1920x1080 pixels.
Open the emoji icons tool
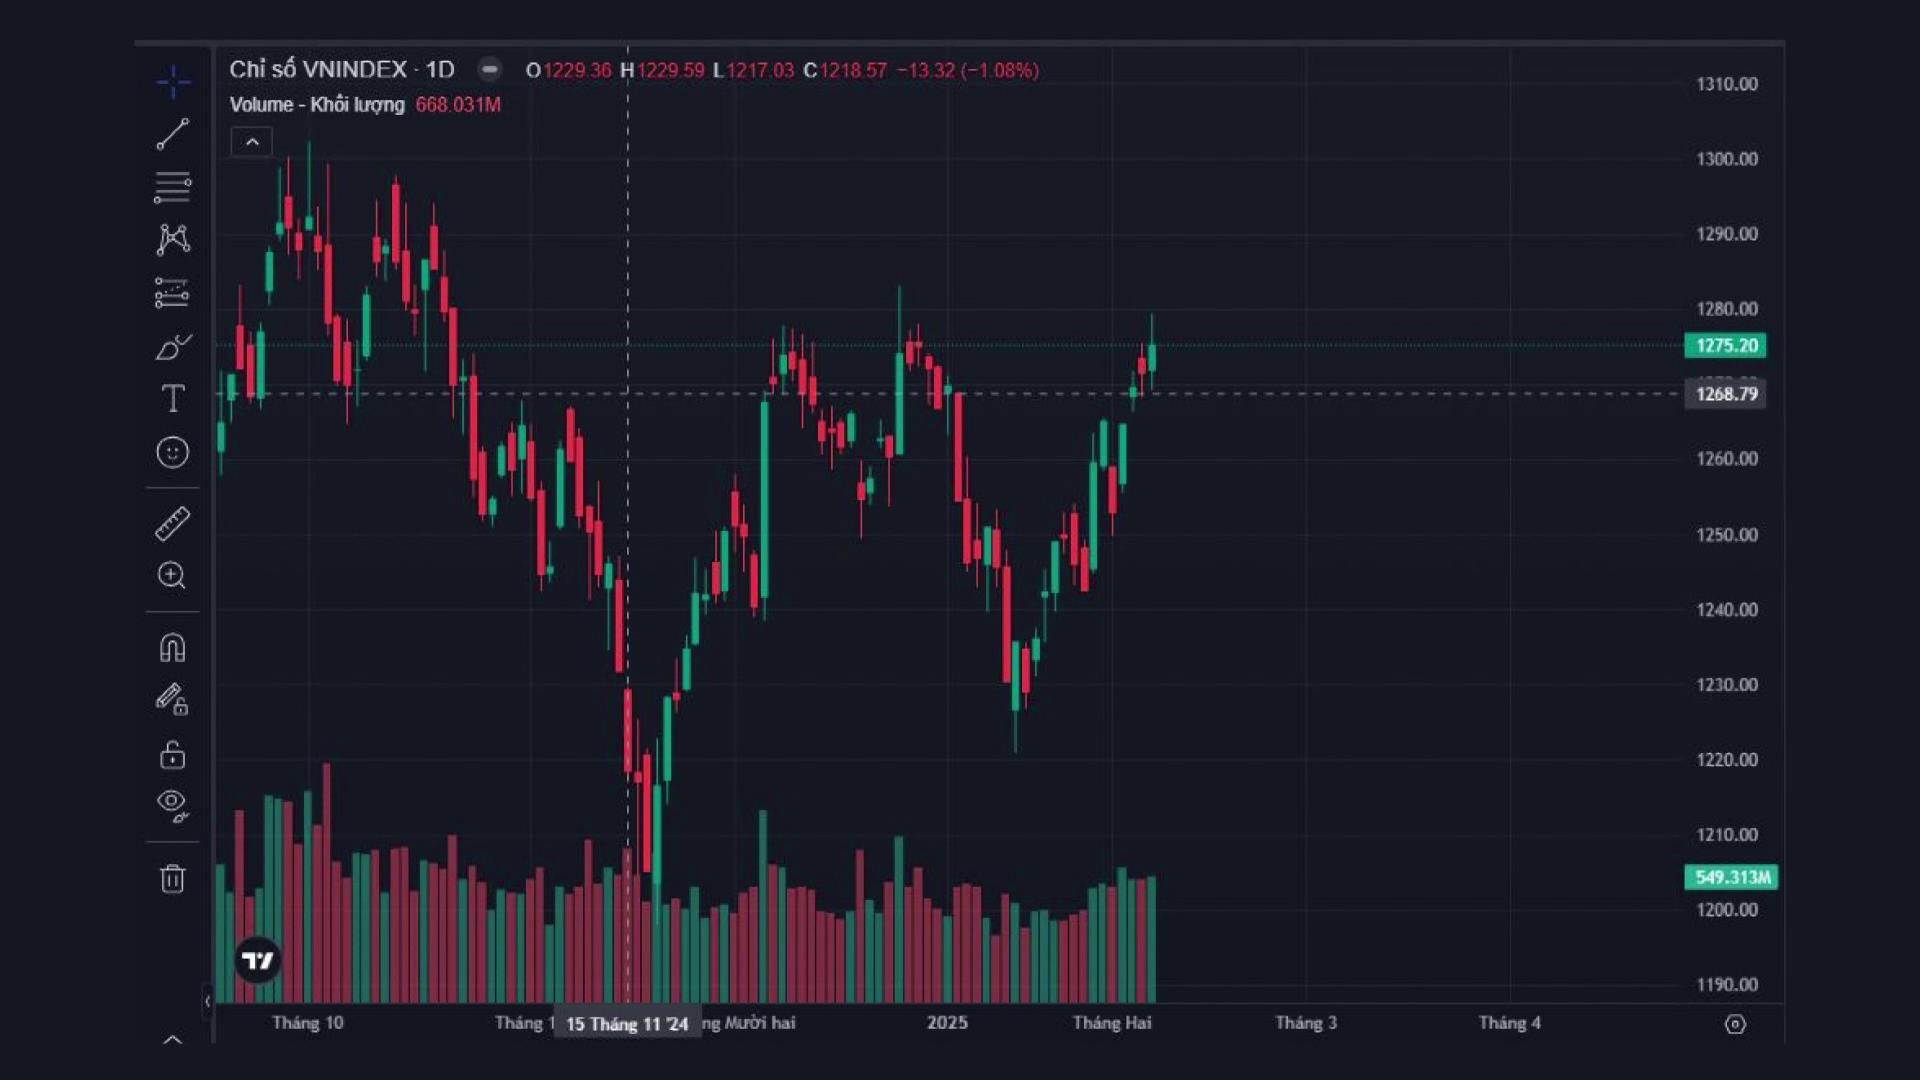173,452
